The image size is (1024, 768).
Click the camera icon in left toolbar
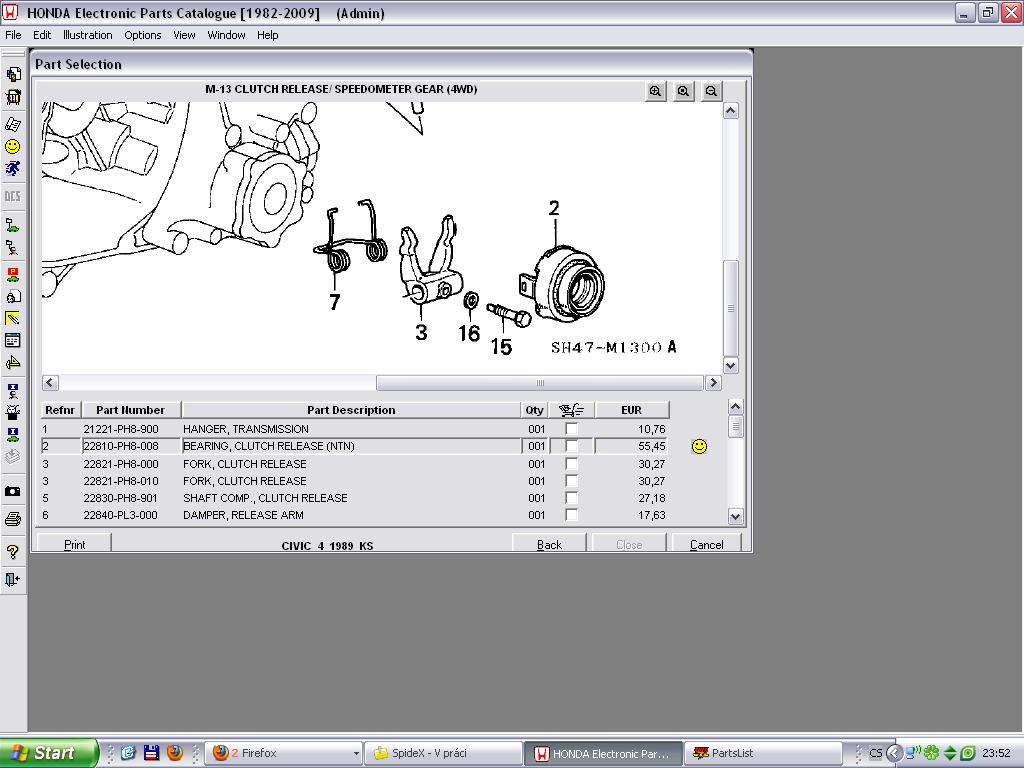coord(13,492)
